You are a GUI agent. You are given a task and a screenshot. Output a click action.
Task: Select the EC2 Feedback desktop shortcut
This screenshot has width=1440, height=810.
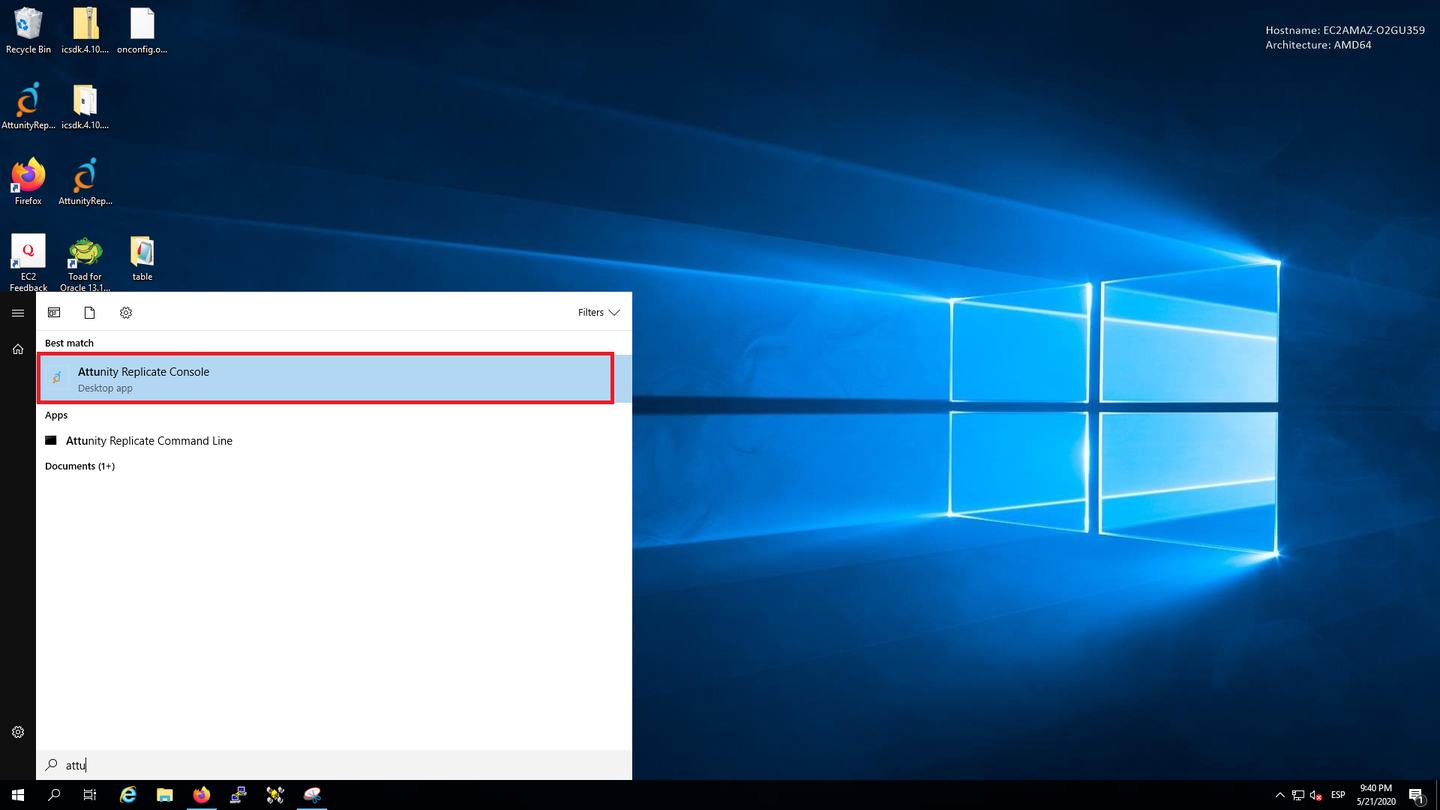(28, 264)
